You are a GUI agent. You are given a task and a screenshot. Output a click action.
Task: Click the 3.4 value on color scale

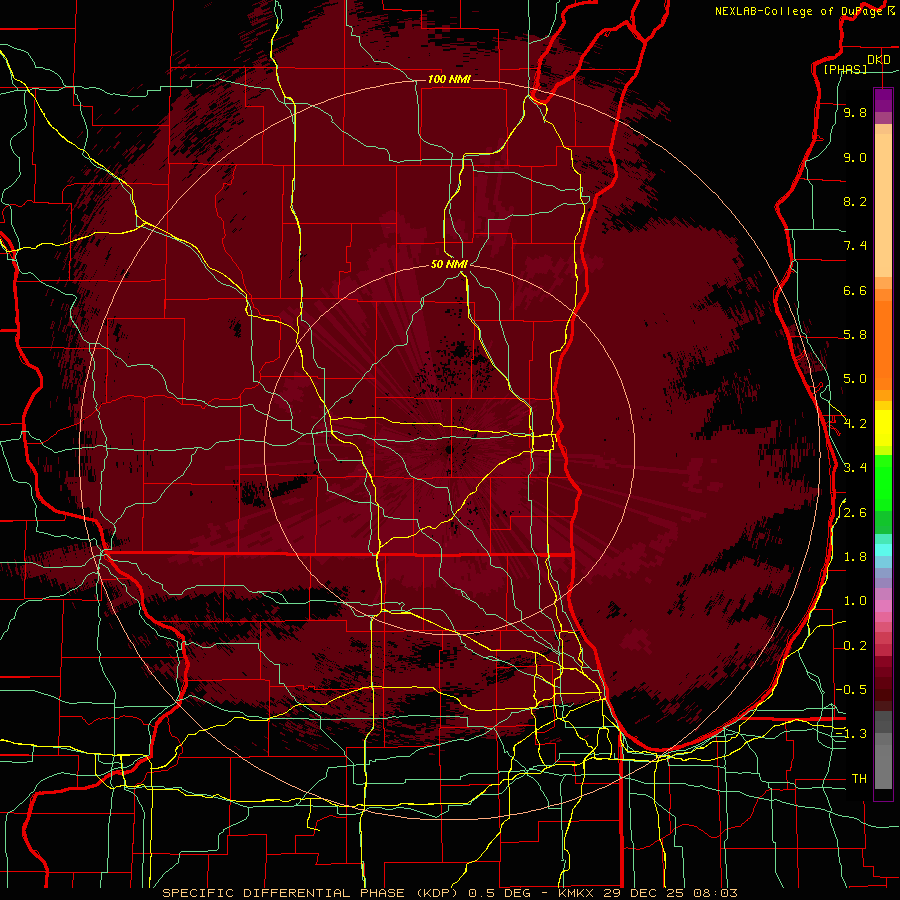click(855, 468)
